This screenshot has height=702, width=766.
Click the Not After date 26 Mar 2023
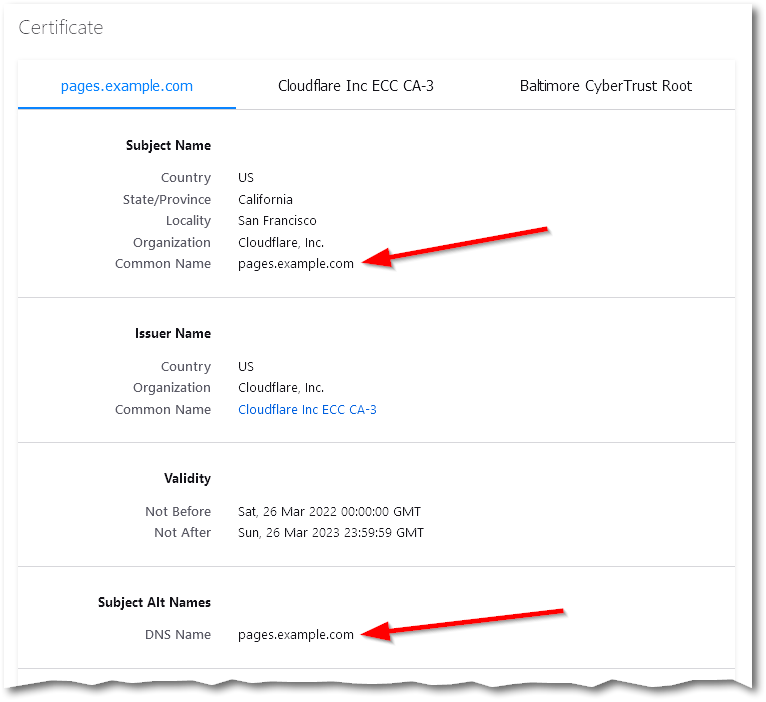(x=330, y=533)
